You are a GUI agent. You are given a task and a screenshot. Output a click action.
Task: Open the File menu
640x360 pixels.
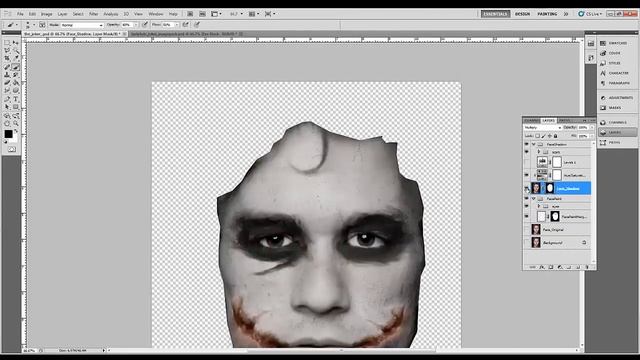click(x=20, y=14)
